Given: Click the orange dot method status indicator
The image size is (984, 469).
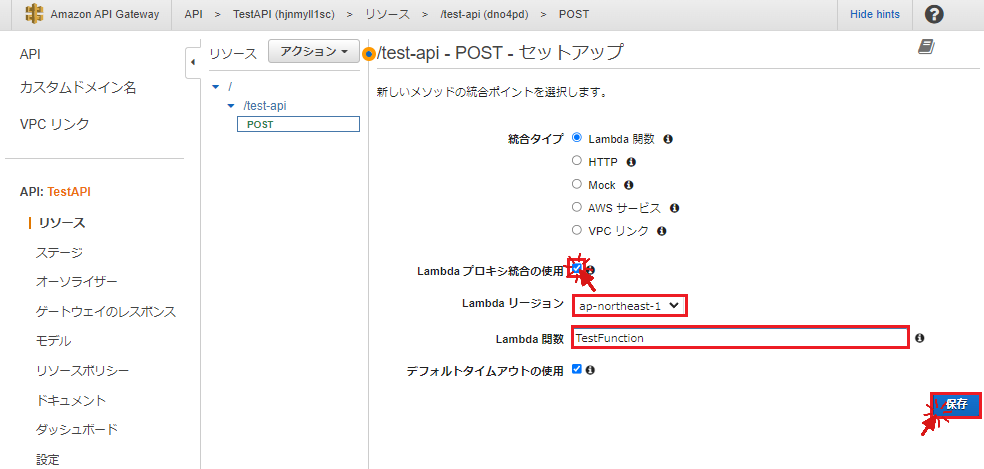Looking at the screenshot, I should [x=369, y=54].
